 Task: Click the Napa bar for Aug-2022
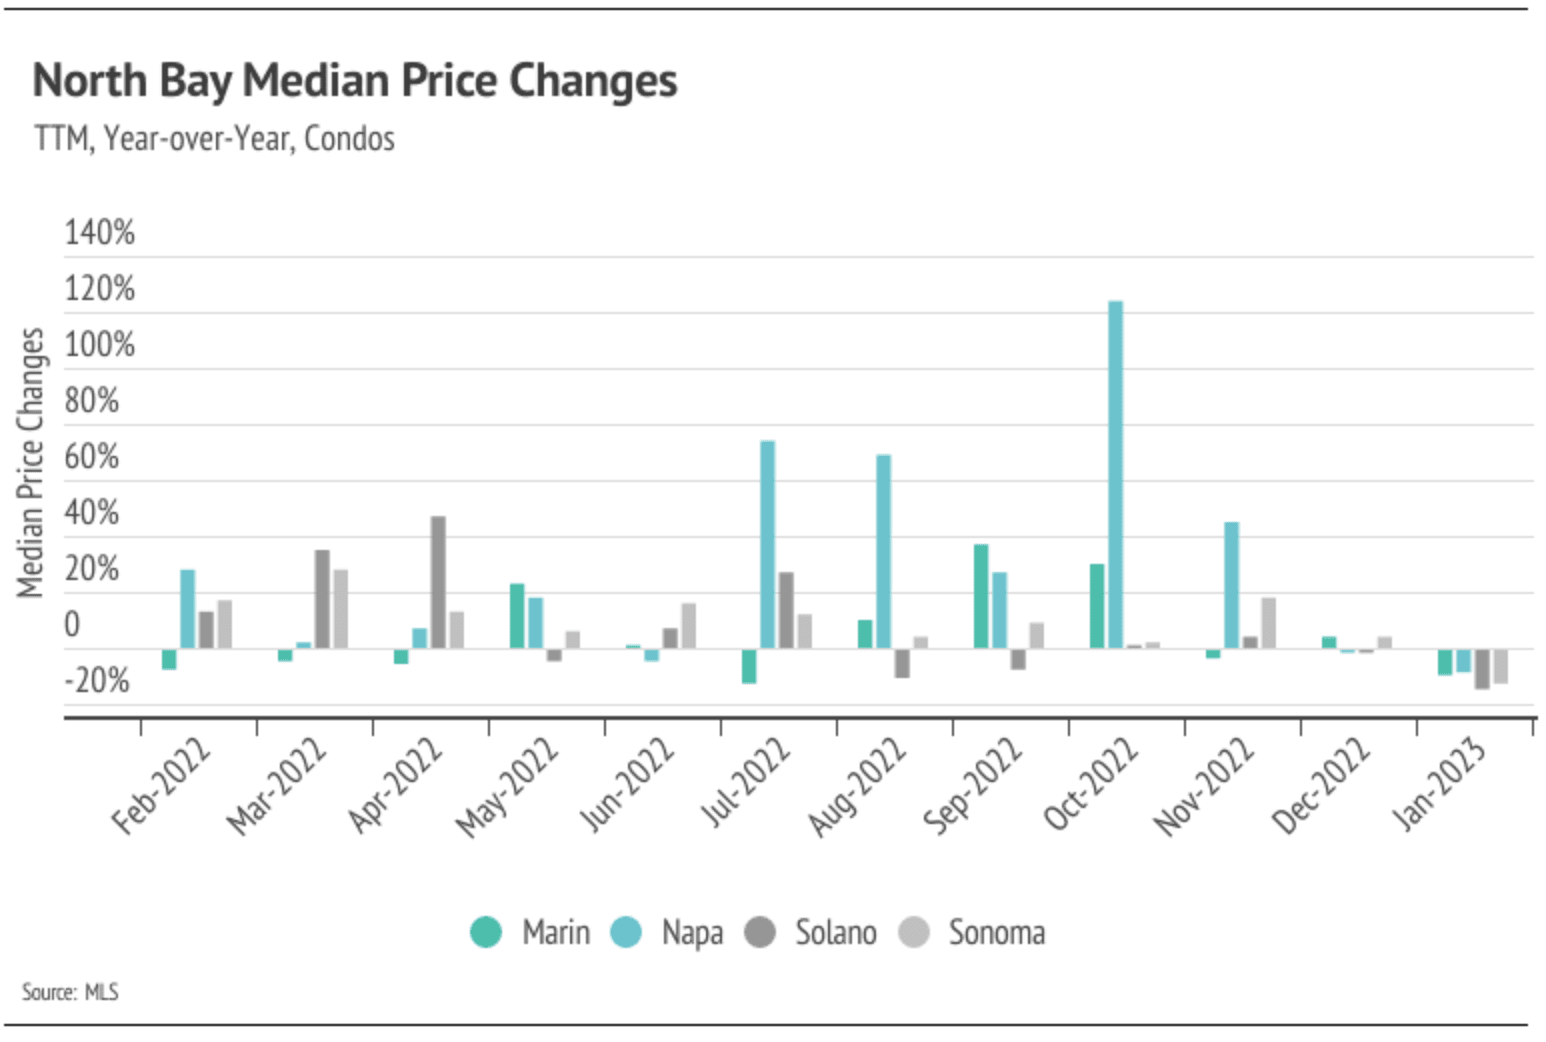(x=883, y=551)
